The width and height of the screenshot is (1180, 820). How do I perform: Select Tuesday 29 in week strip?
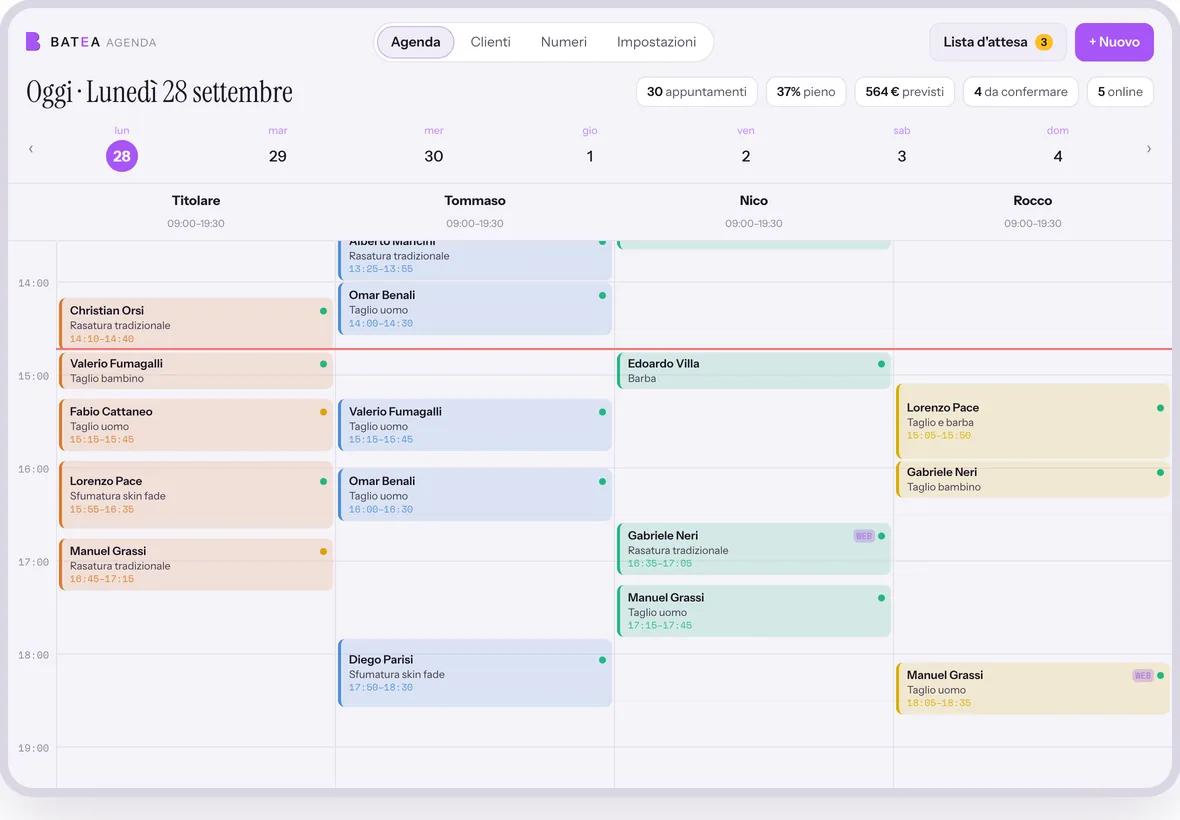pyautogui.click(x=278, y=156)
